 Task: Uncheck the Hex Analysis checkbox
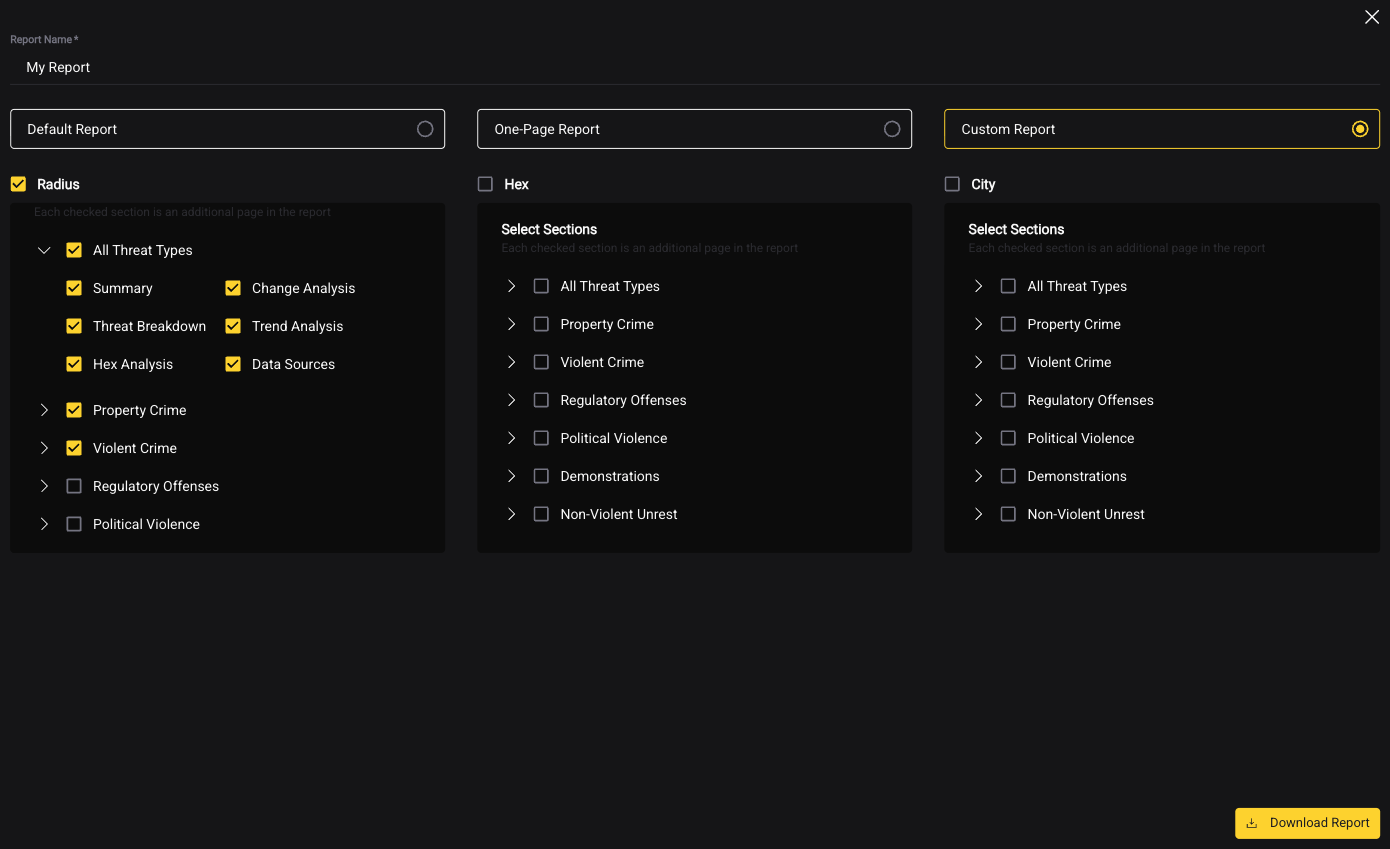[74, 364]
